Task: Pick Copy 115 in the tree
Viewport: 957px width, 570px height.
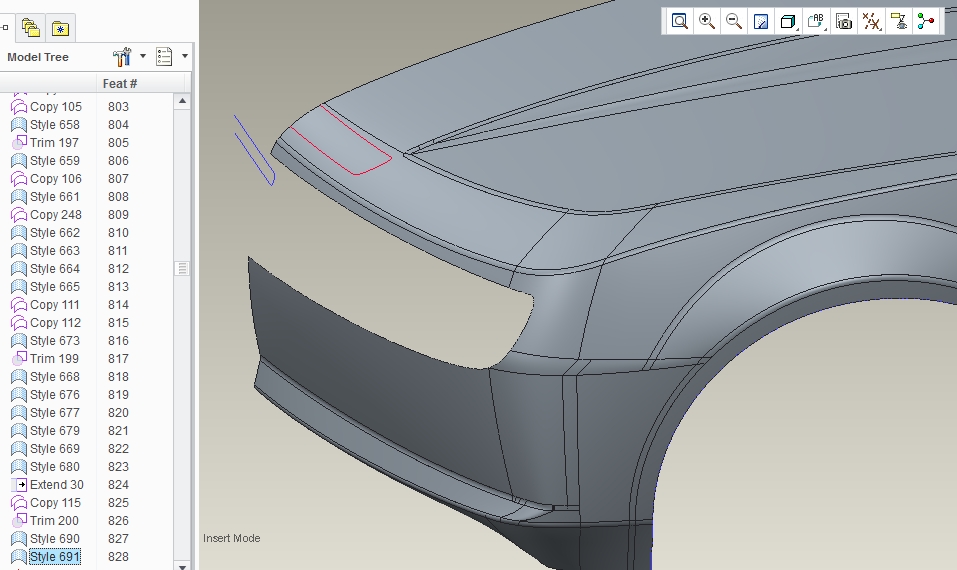Action: point(55,503)
